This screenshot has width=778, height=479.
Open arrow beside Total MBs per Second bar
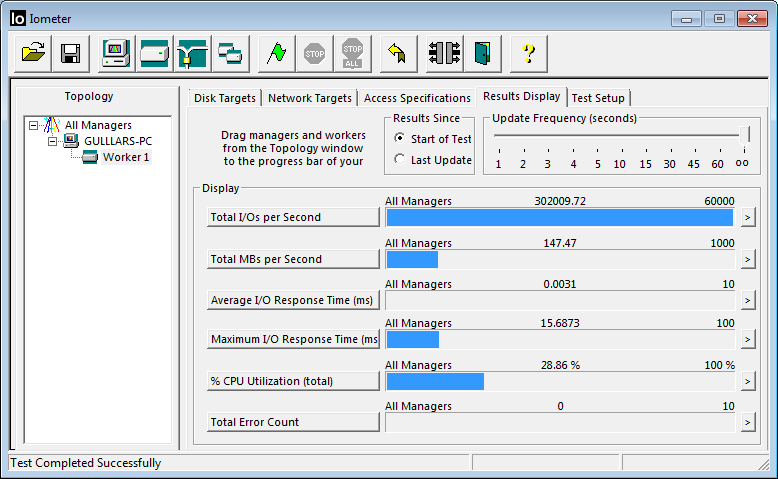point(748,260)
